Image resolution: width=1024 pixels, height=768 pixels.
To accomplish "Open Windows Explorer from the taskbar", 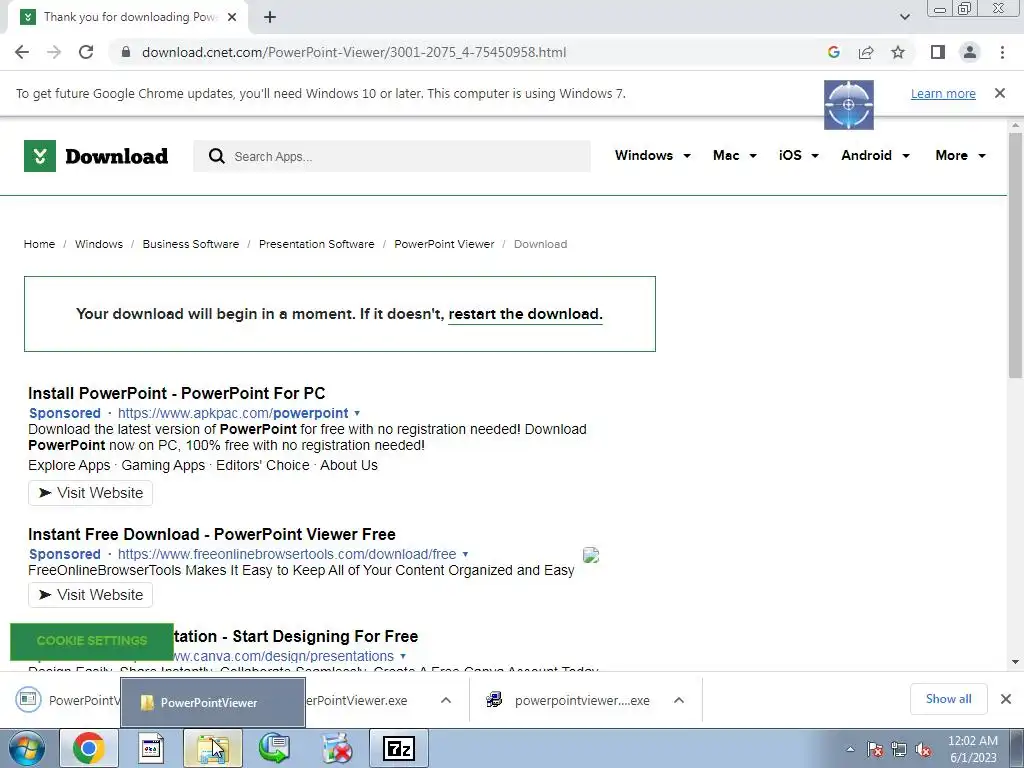I will [213, 748].
